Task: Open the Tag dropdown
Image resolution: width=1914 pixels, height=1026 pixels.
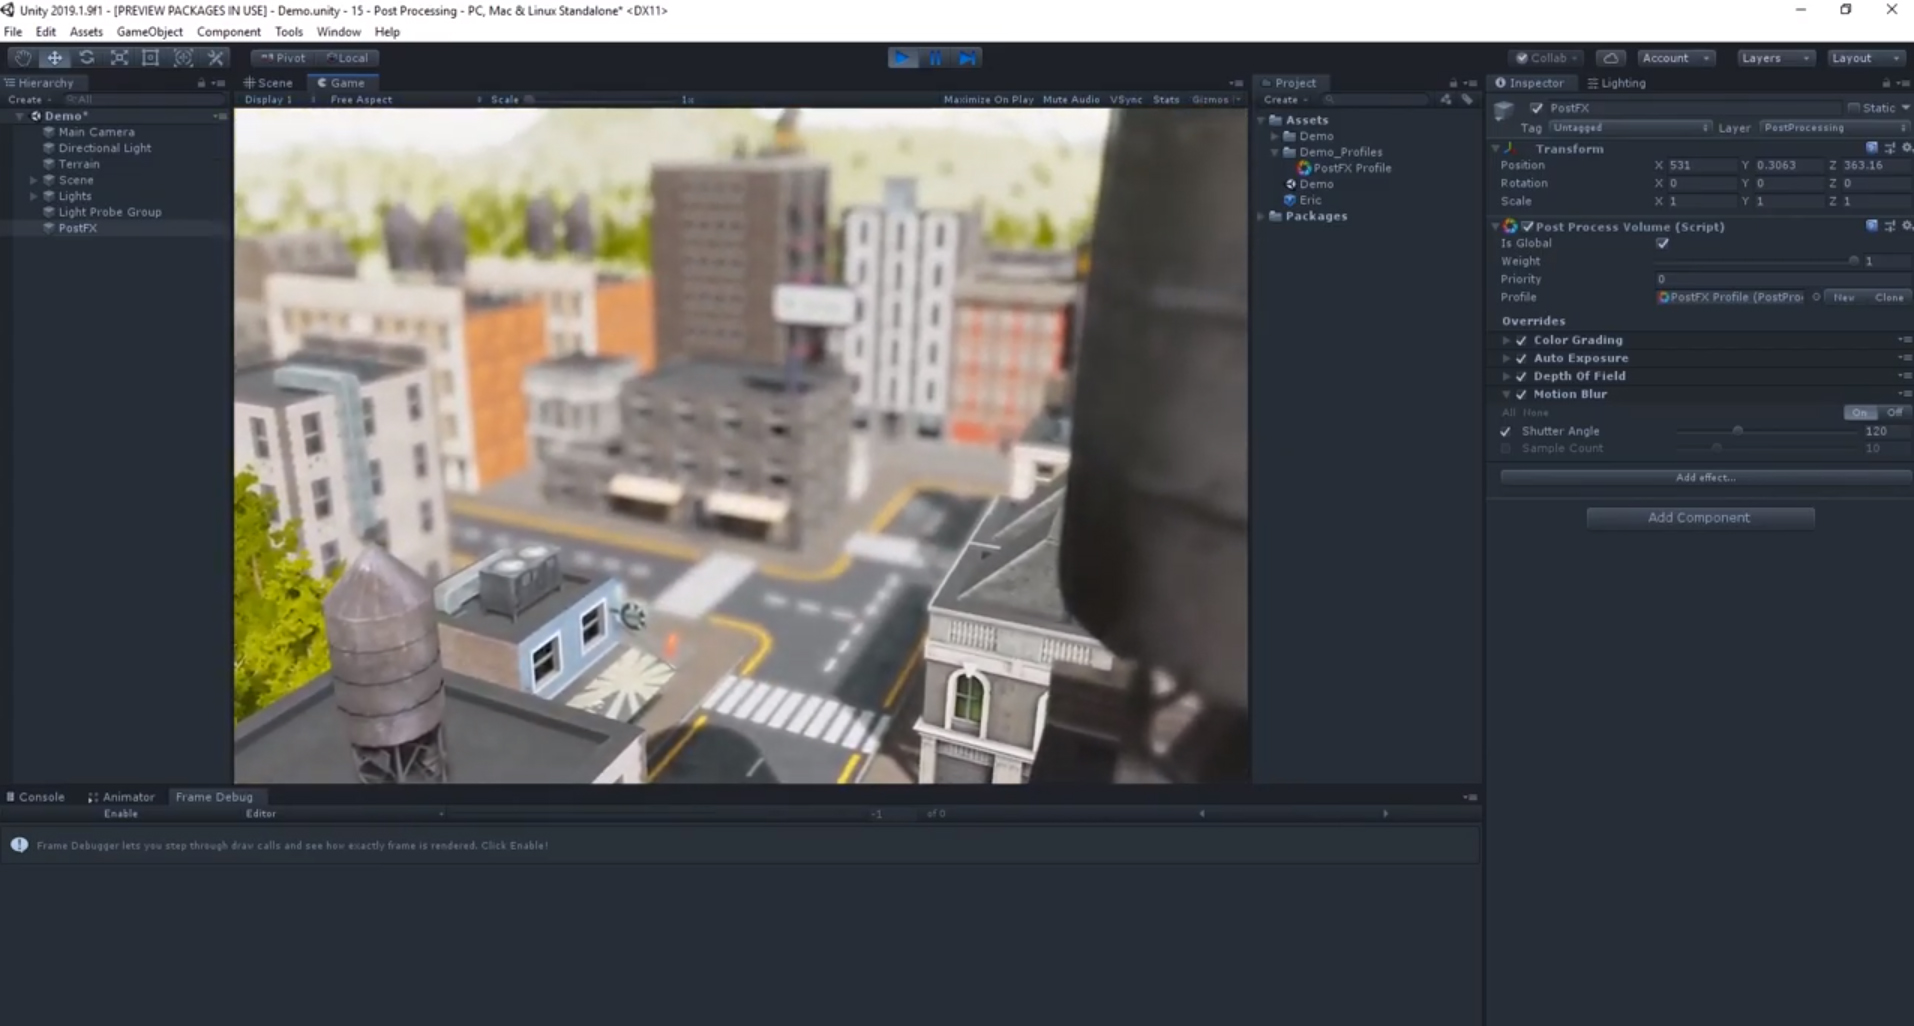Action: [1630, 128]
